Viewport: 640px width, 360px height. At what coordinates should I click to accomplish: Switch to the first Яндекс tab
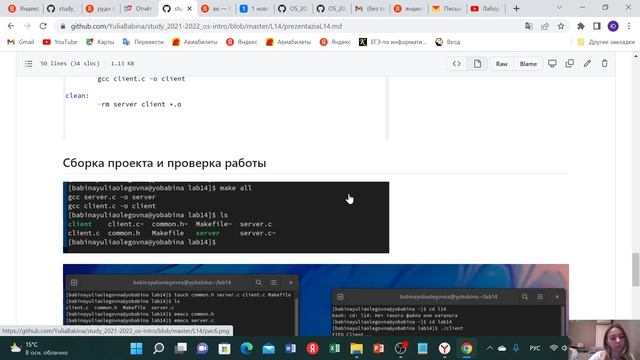[24, 8]
